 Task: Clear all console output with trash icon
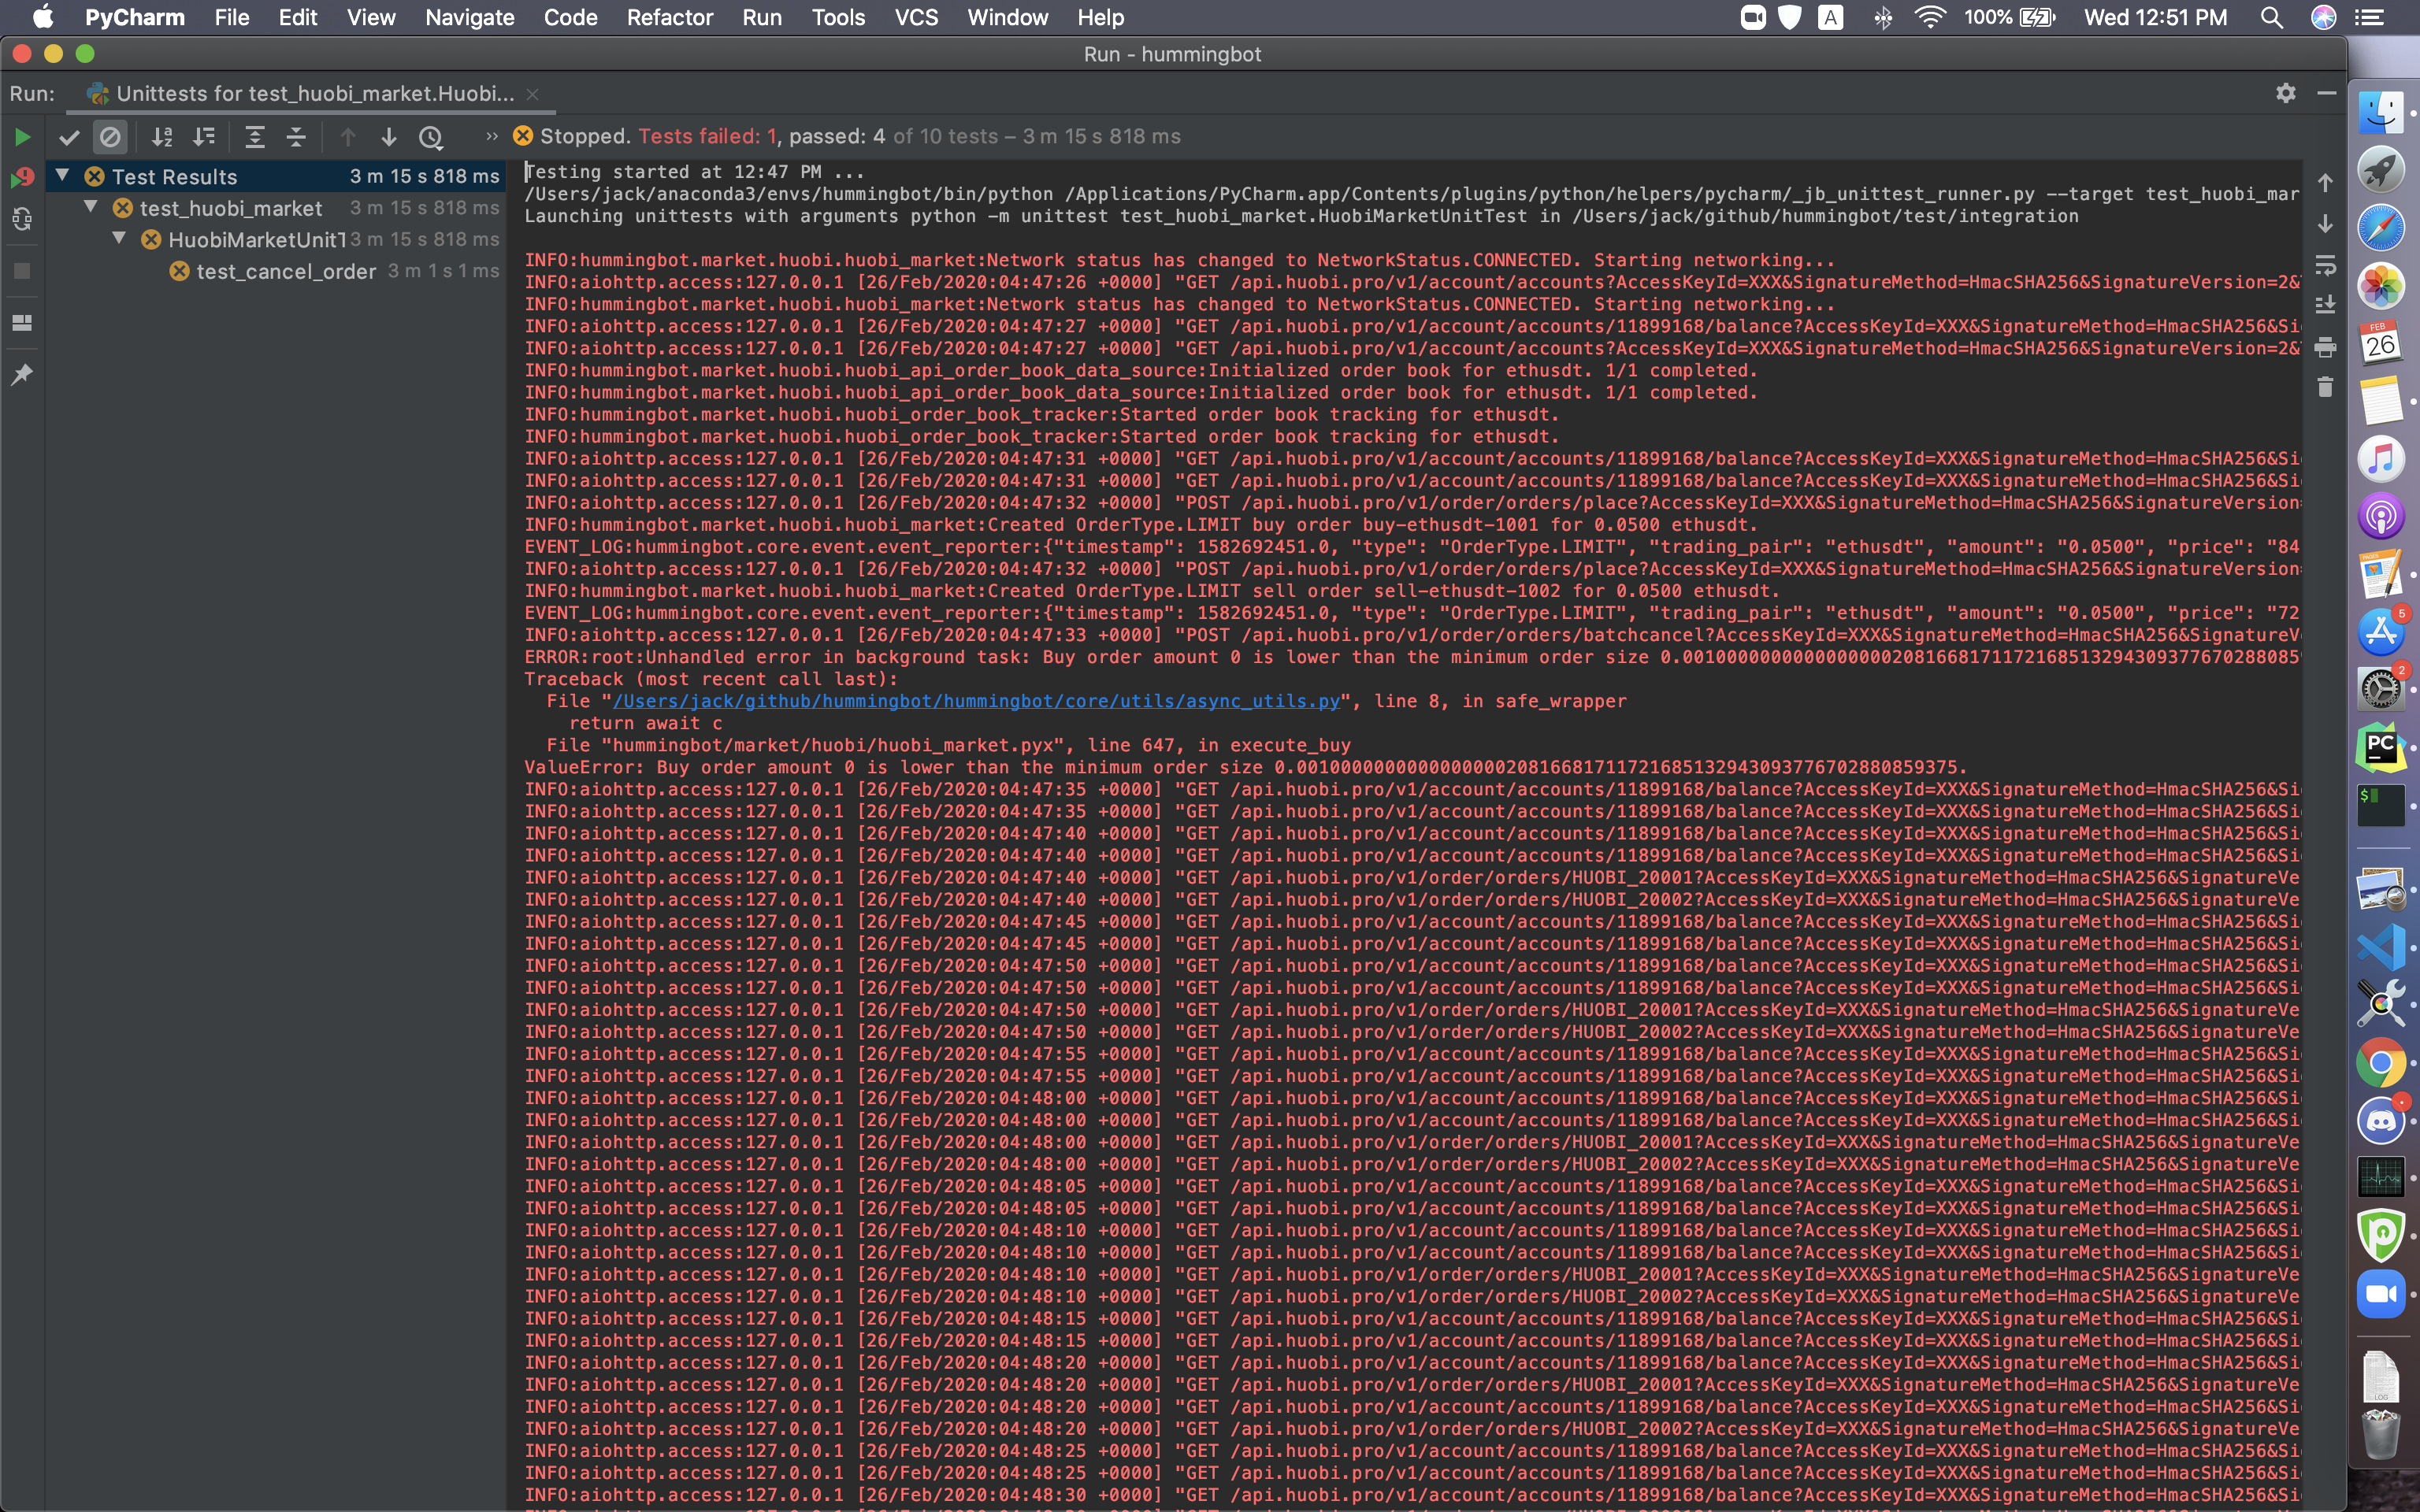point(2325,387)
